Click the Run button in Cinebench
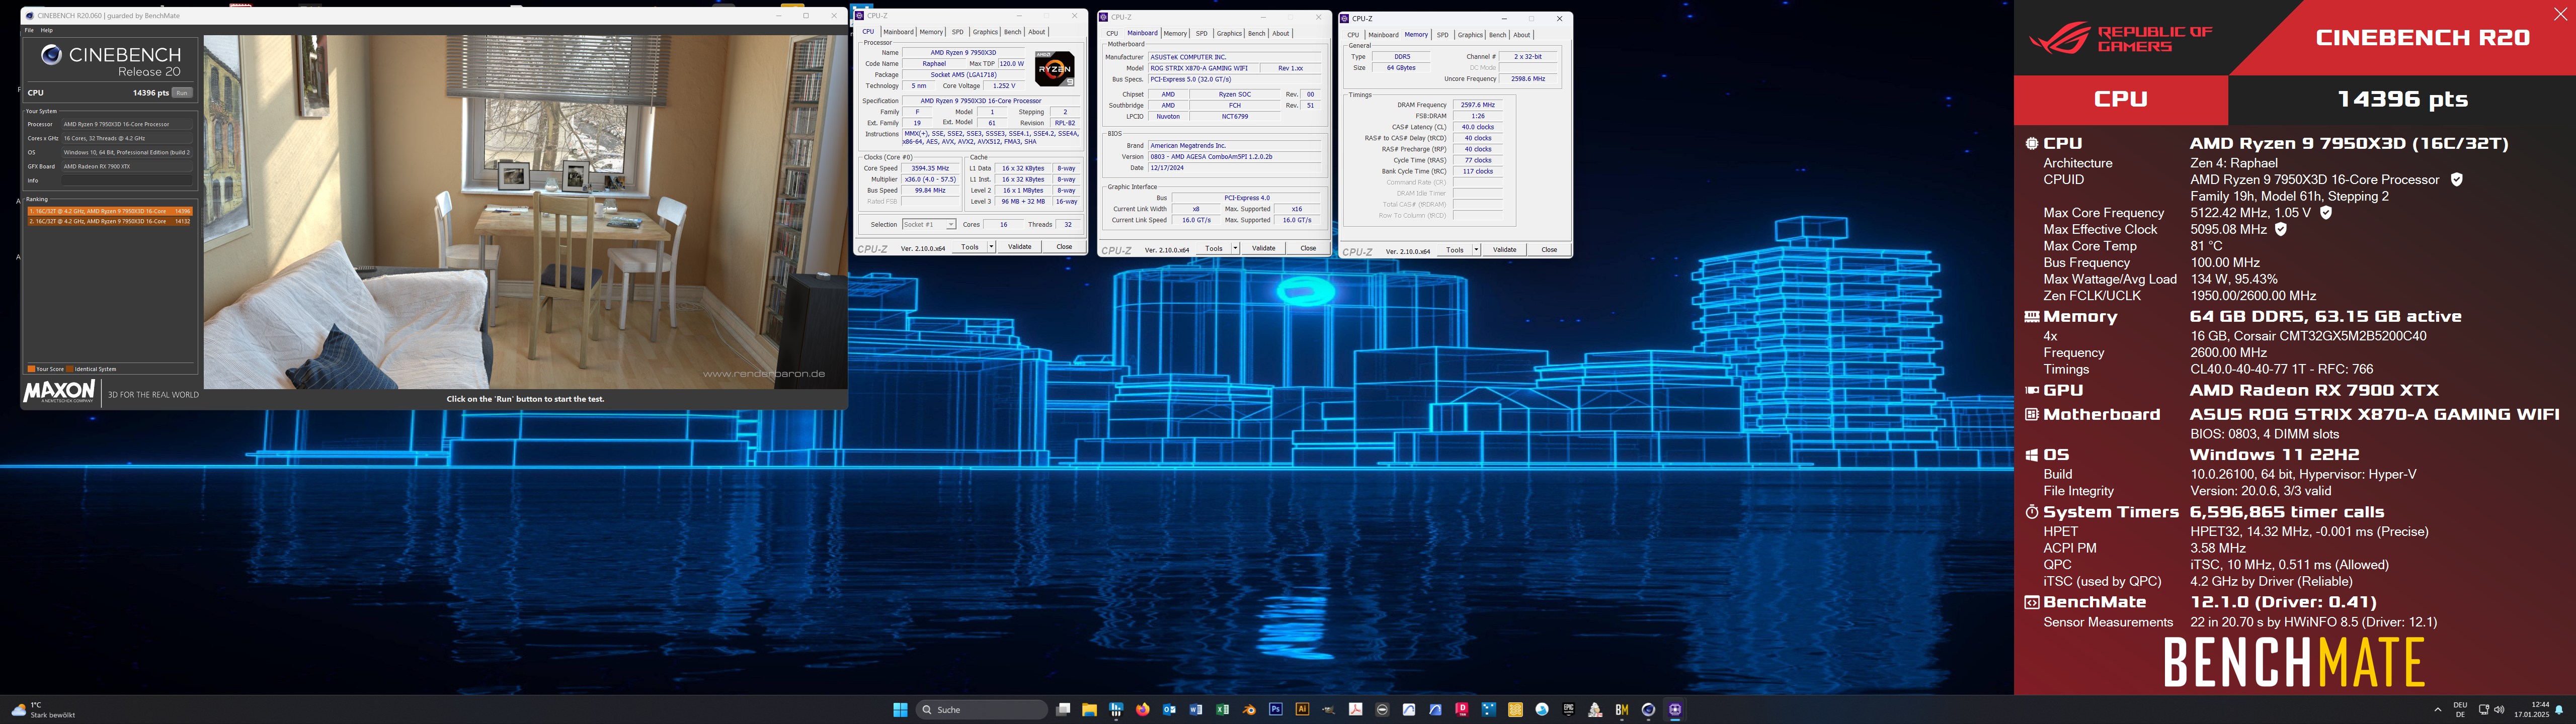The height and width of the screenshot is (724, 2576). tap(181, 93)
